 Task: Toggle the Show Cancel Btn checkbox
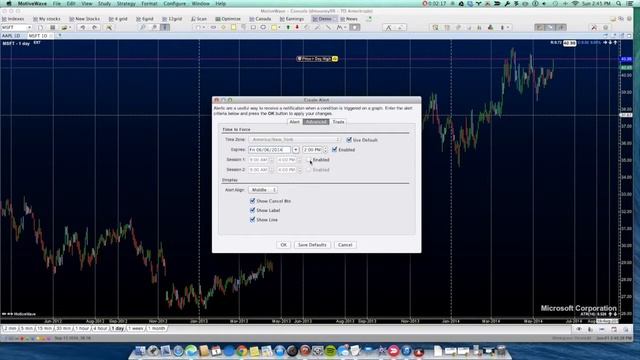[252, 201]
